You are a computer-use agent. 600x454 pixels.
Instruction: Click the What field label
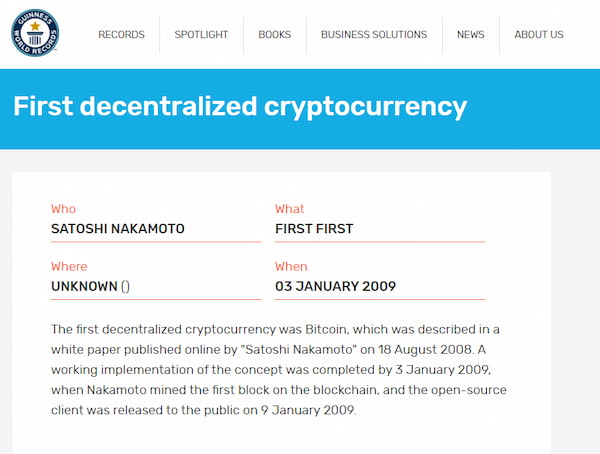(289, 209)
